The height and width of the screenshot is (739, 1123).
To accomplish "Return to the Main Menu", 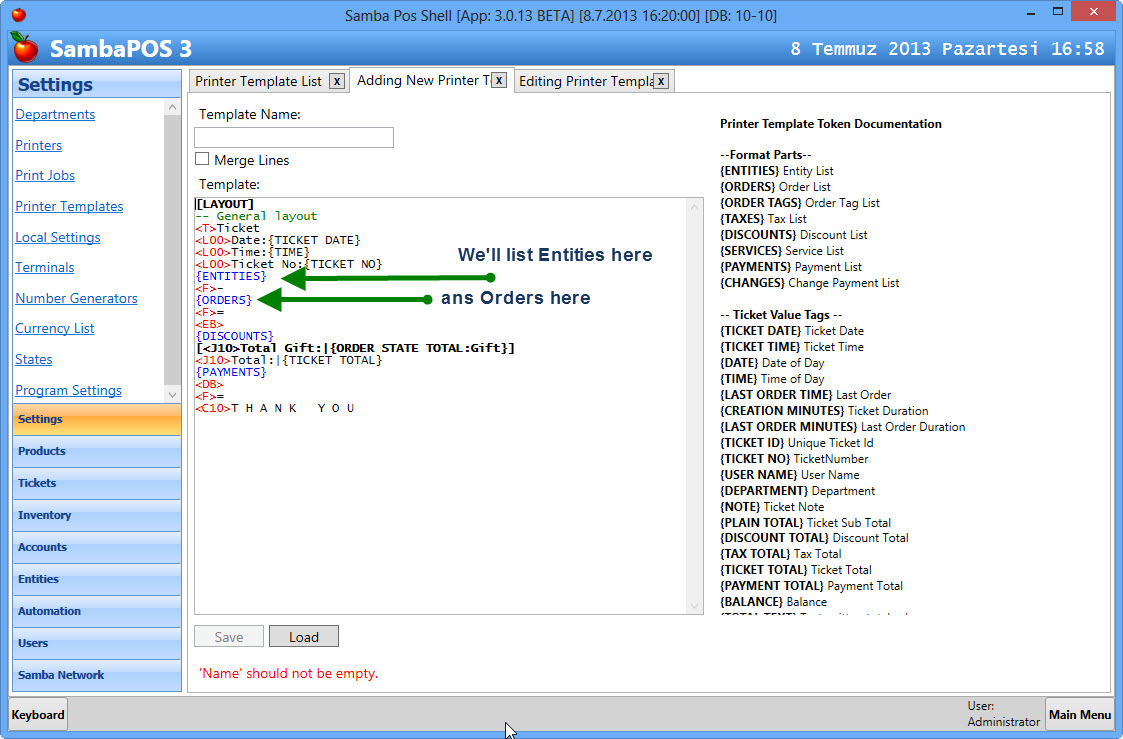I will click(x=1079, y=714).
